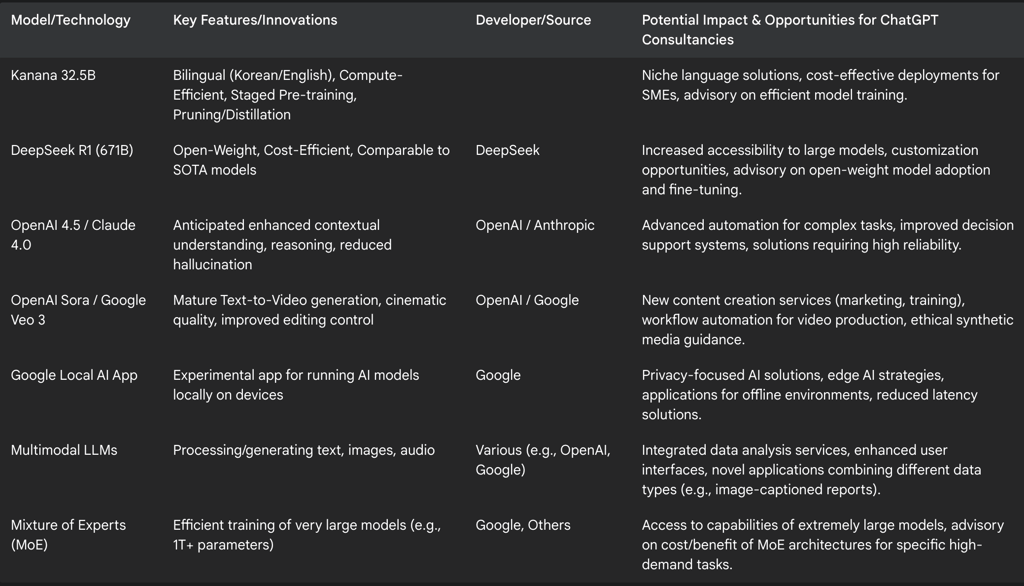
Task: Select the DeepSeek R1 (671B) model cell
Action: pos(72,150)
